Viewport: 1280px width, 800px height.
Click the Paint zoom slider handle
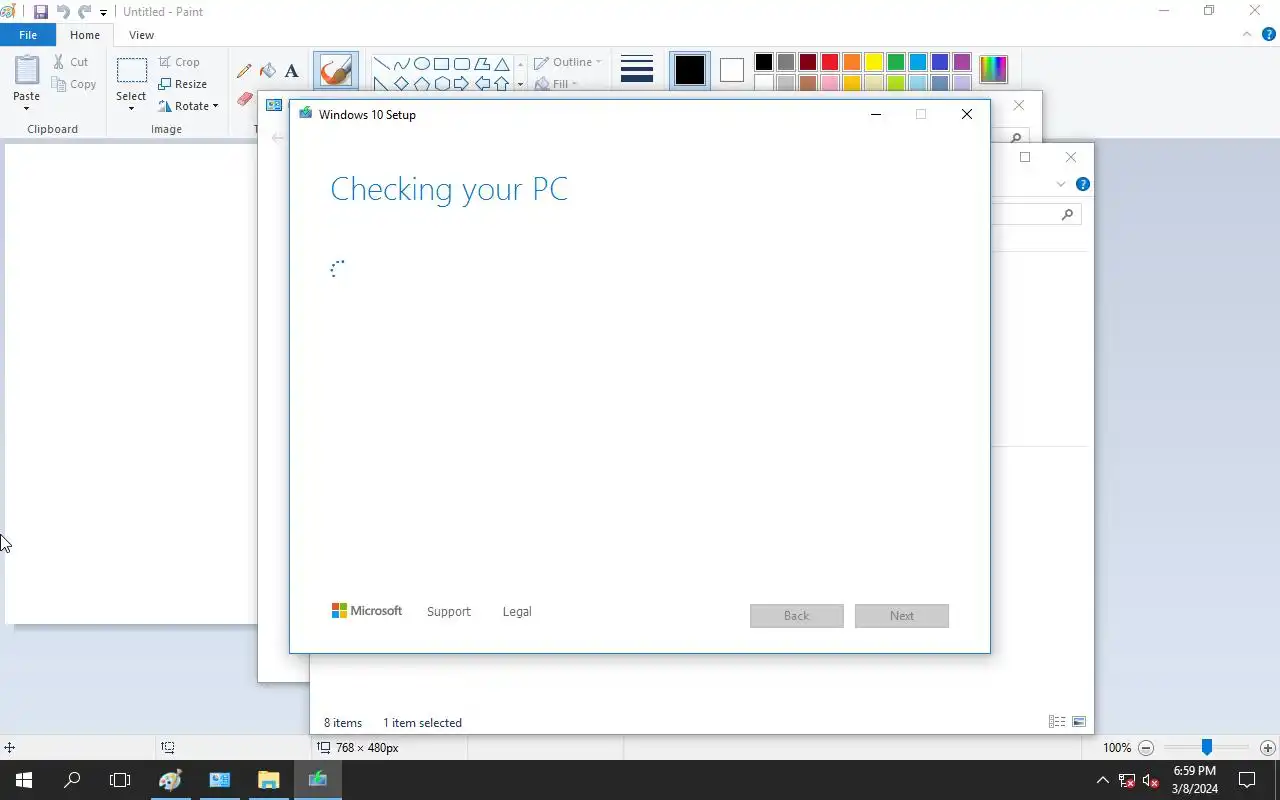tap(1207, 747)
